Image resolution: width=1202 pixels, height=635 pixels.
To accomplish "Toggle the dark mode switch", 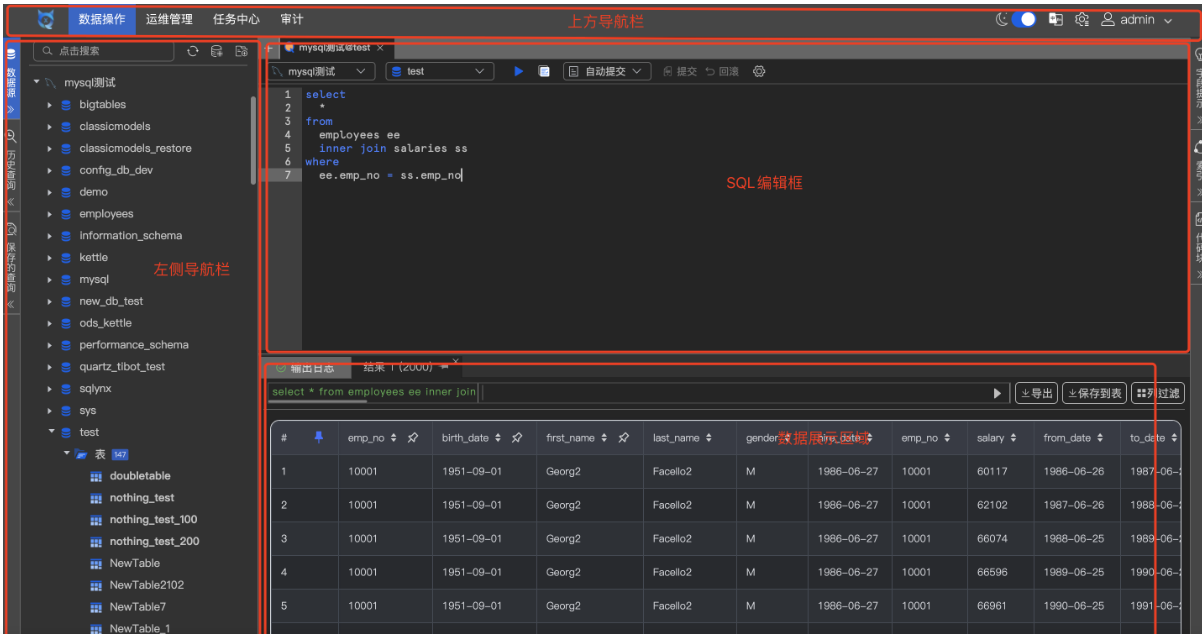I will pos(1023,19).
